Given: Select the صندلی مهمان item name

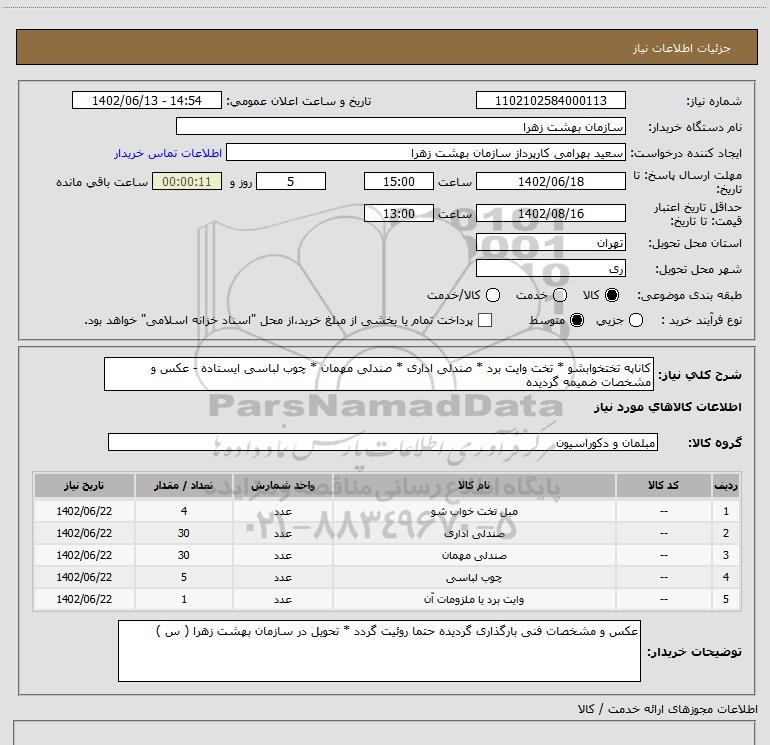Looking at the screenshot, I should 474,556.
